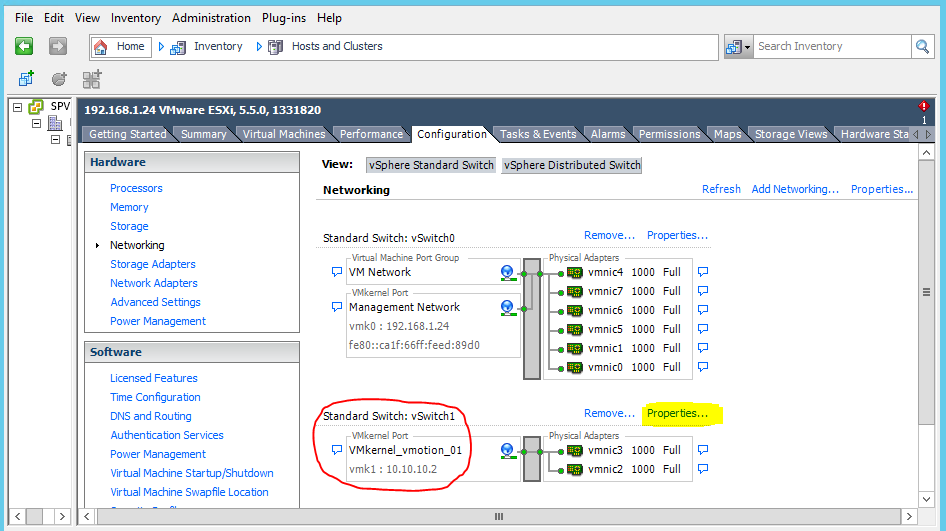Open the Inventory menu

coord(136,18)
